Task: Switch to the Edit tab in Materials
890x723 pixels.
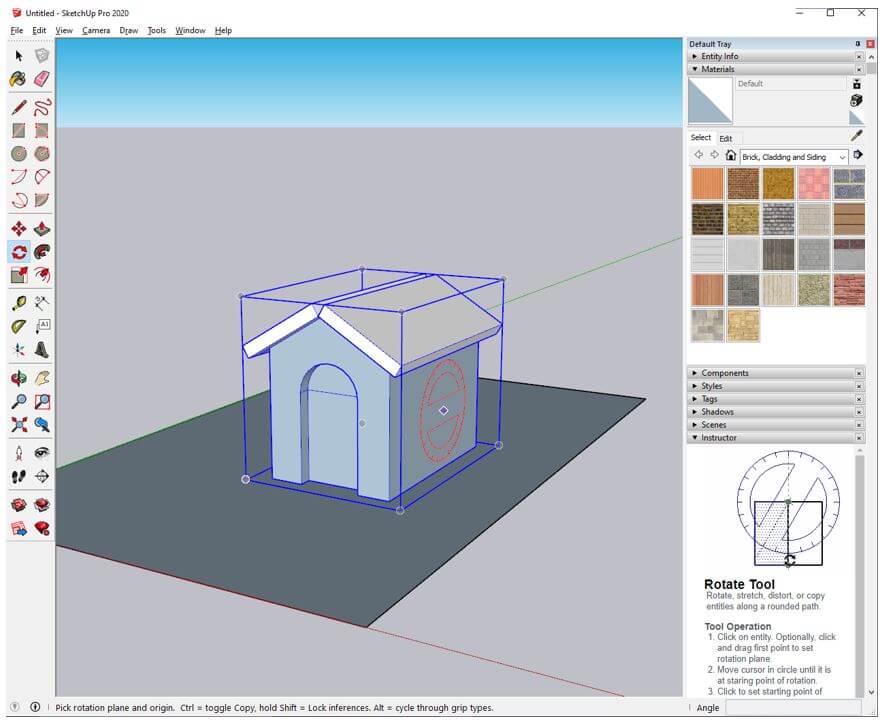Action: tap(726, 138)
